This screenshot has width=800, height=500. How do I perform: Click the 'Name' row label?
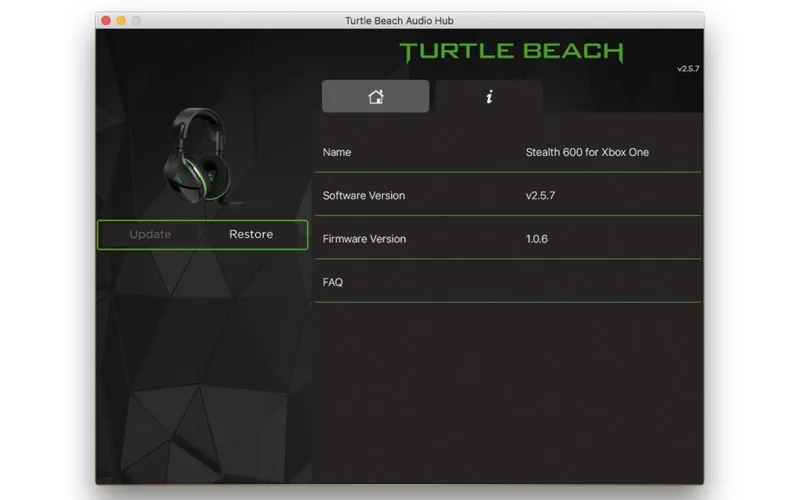point(337,152)
